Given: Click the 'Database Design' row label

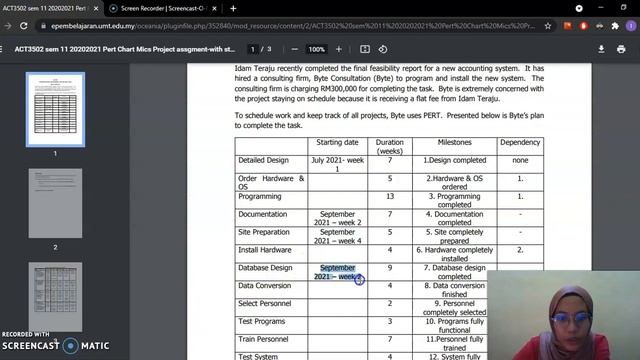Looking at the screenshot, I should click(265, 268).
